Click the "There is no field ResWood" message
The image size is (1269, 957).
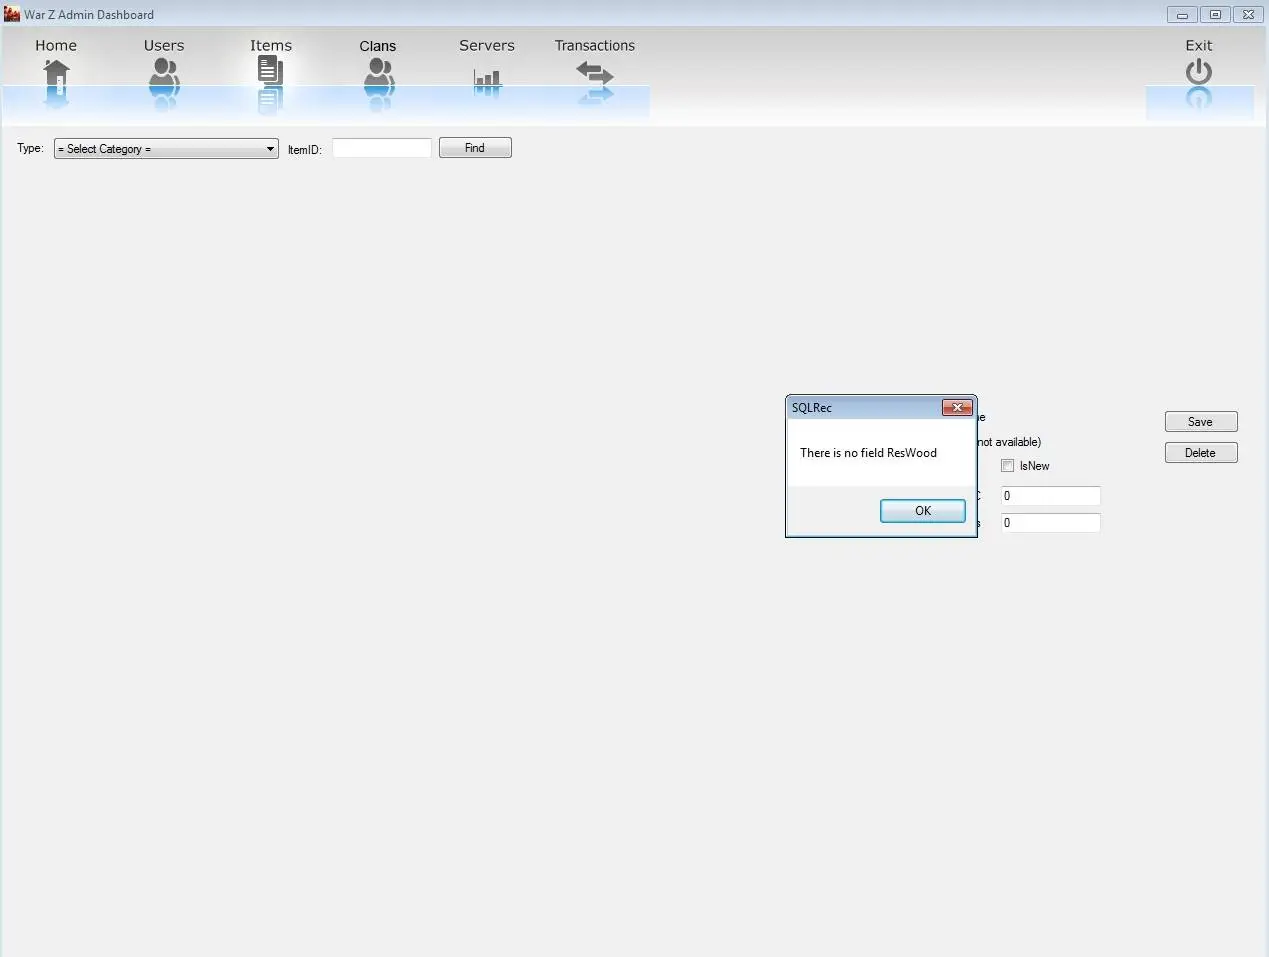click(868, 453)
